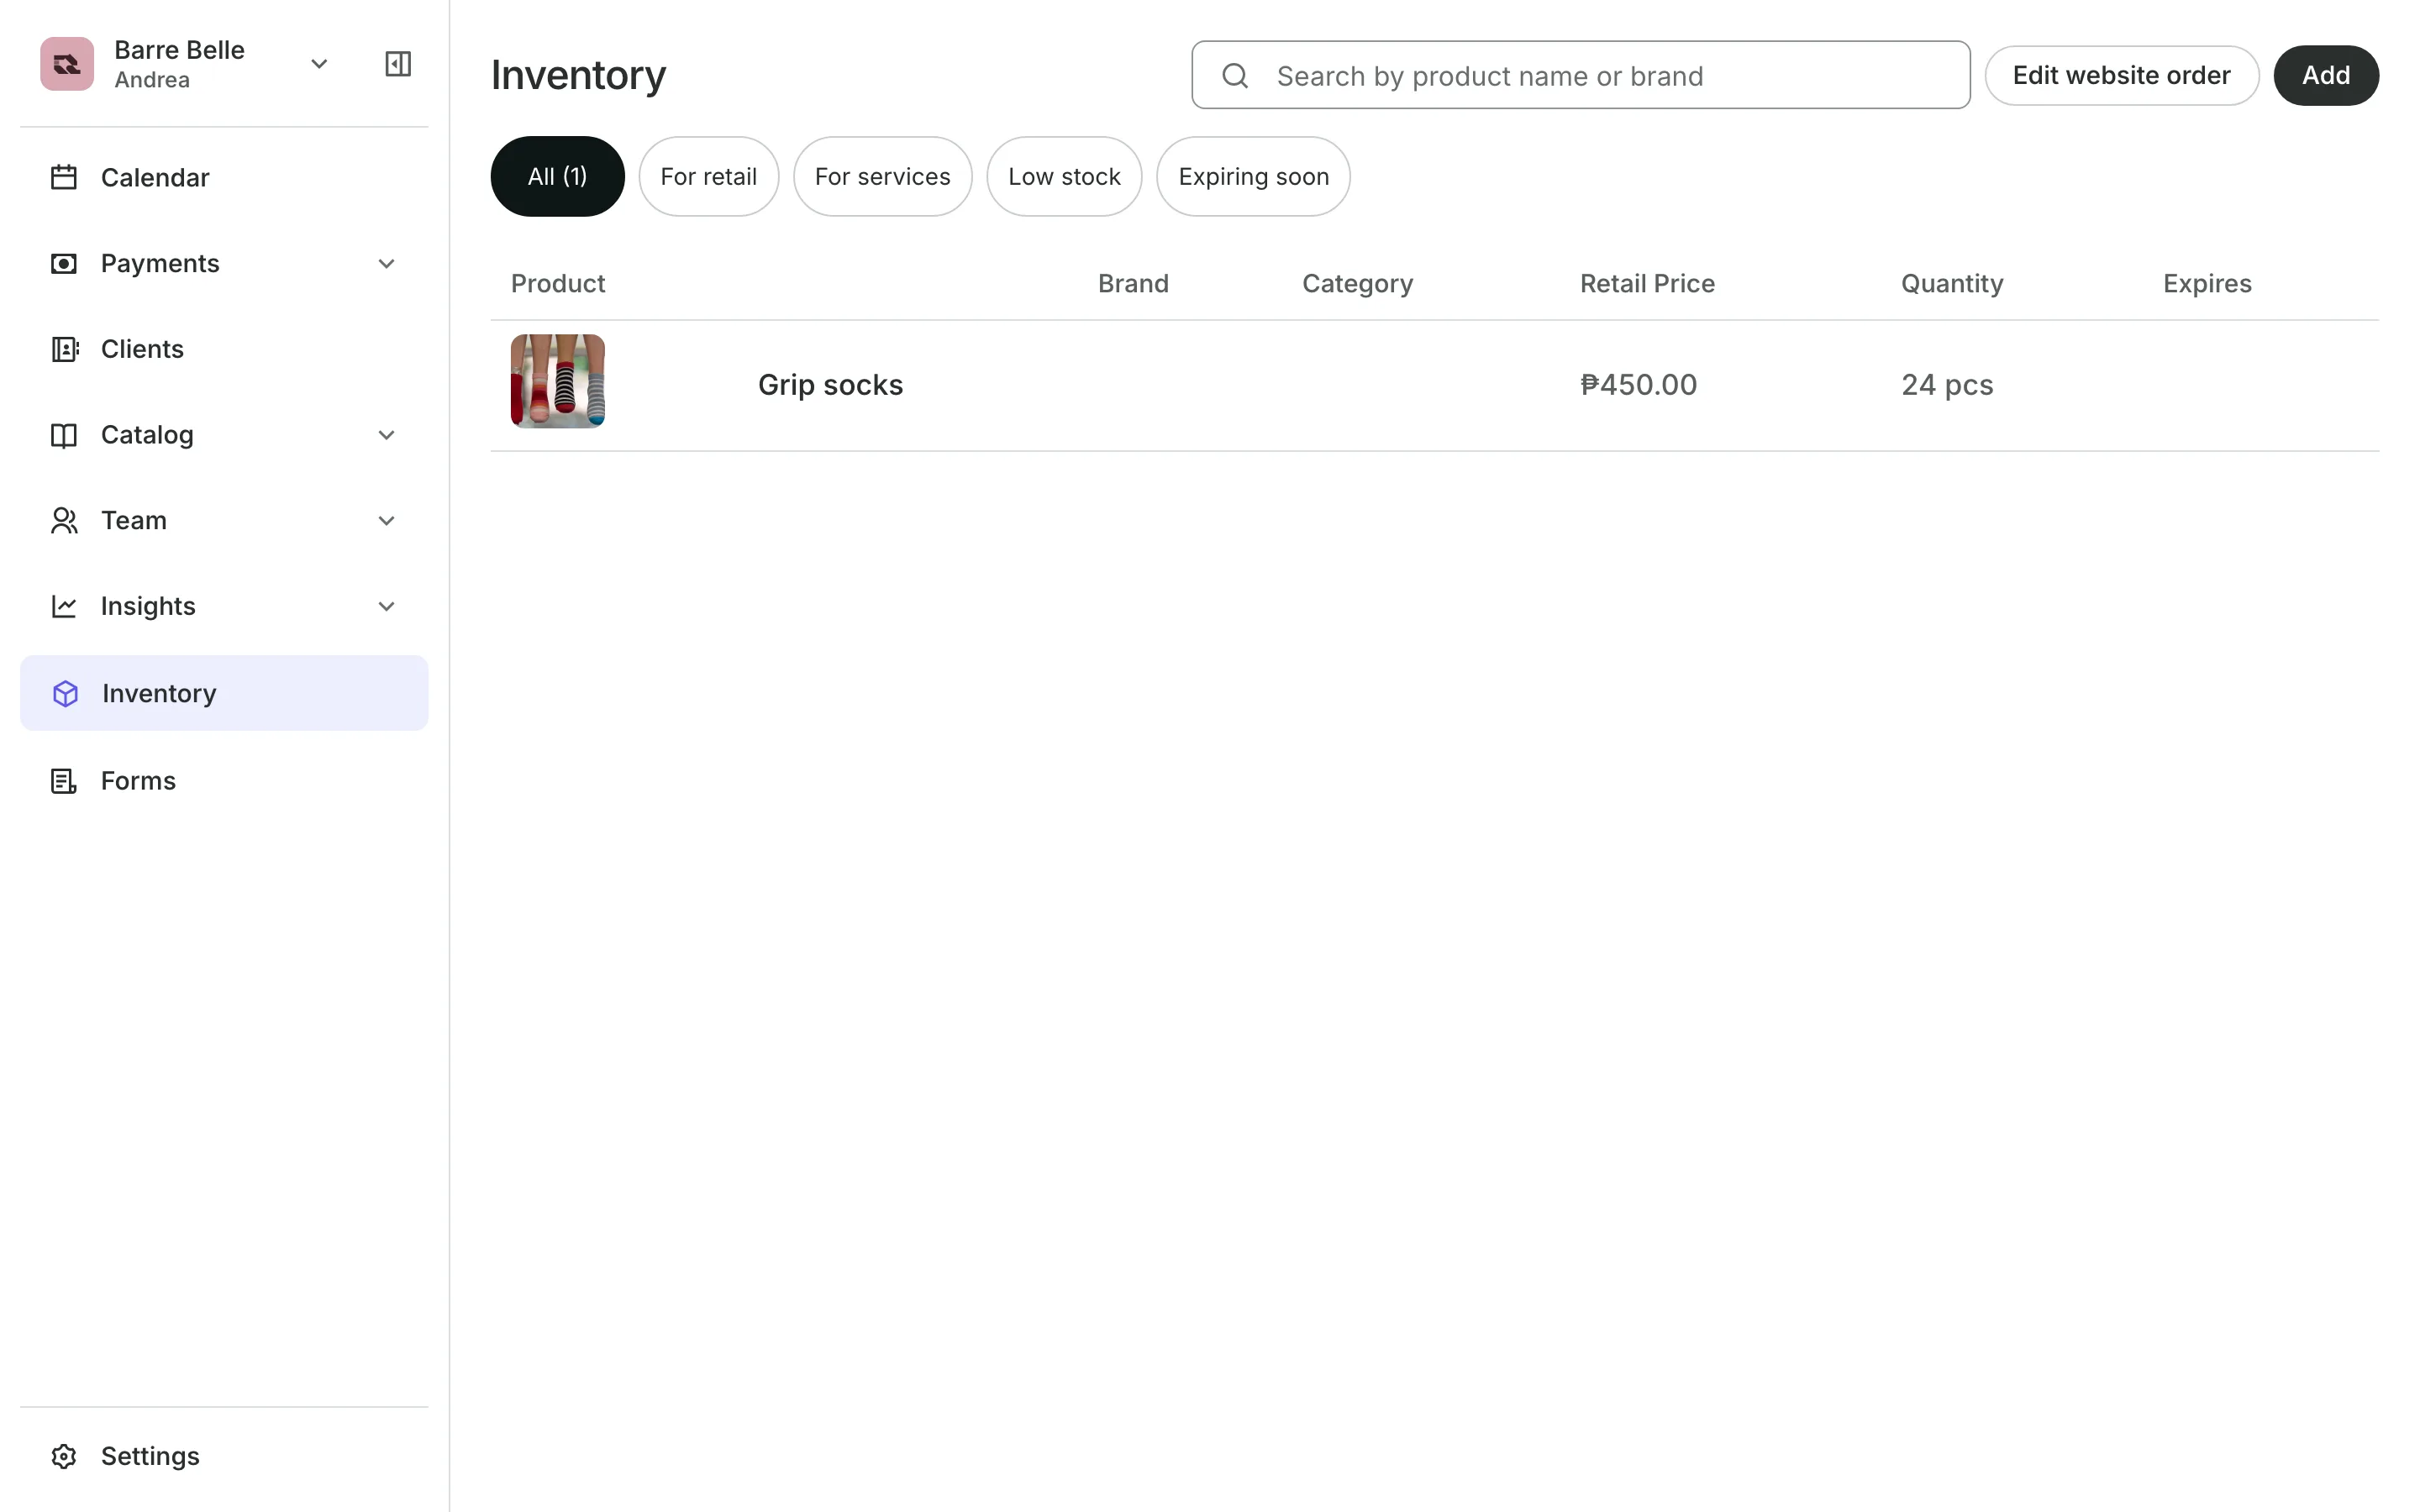Expand the Team submenu chevron

[x=386, y=521]
